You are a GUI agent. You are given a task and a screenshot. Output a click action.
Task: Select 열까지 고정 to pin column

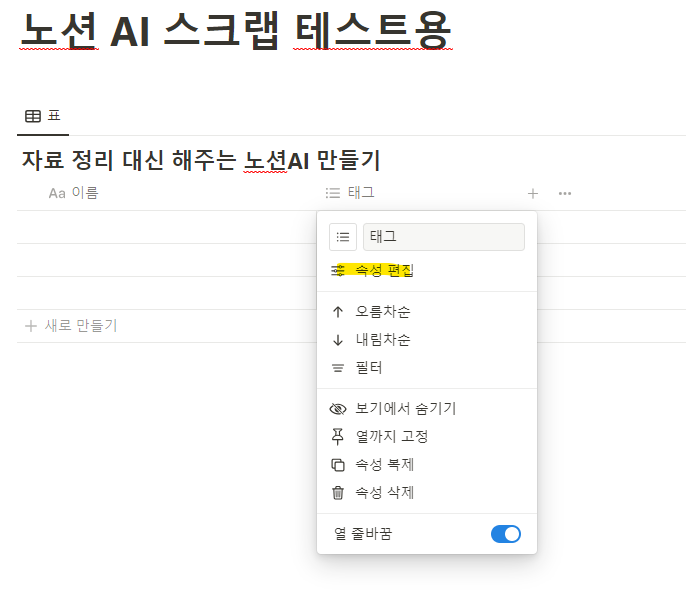(x=427, y=437)
